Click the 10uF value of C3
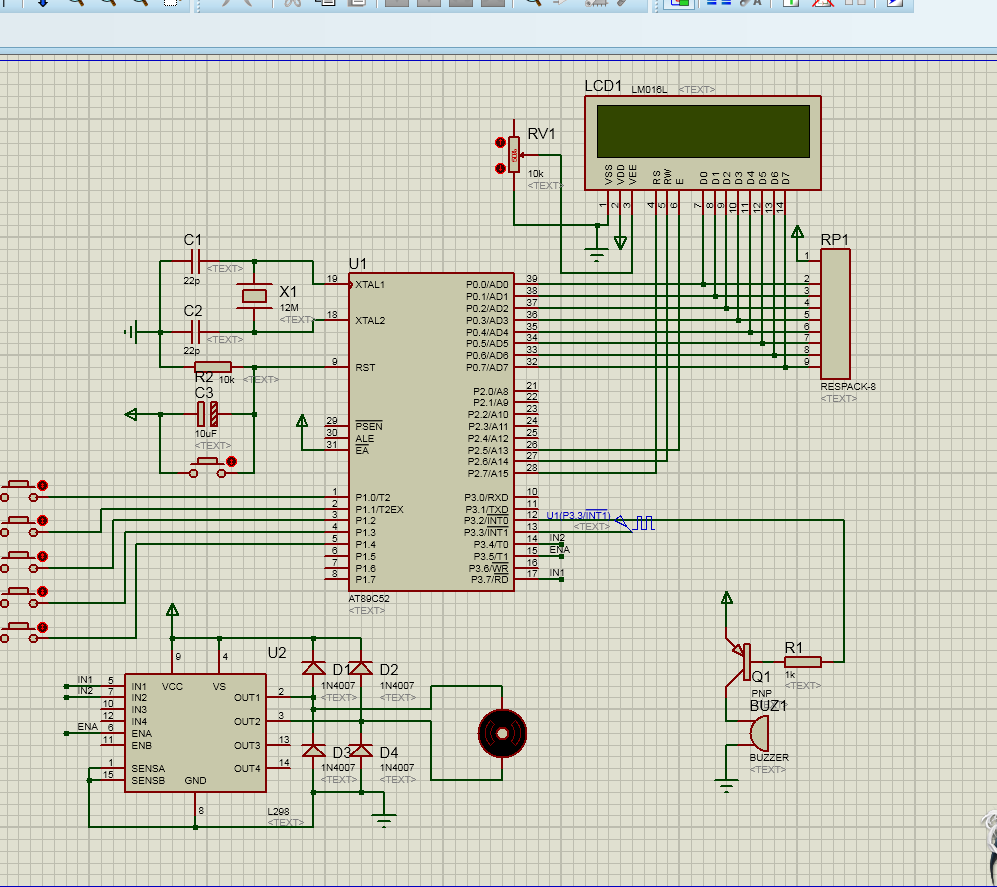The width and height of the screenshot is (997, 887). (x=205, y=434)
